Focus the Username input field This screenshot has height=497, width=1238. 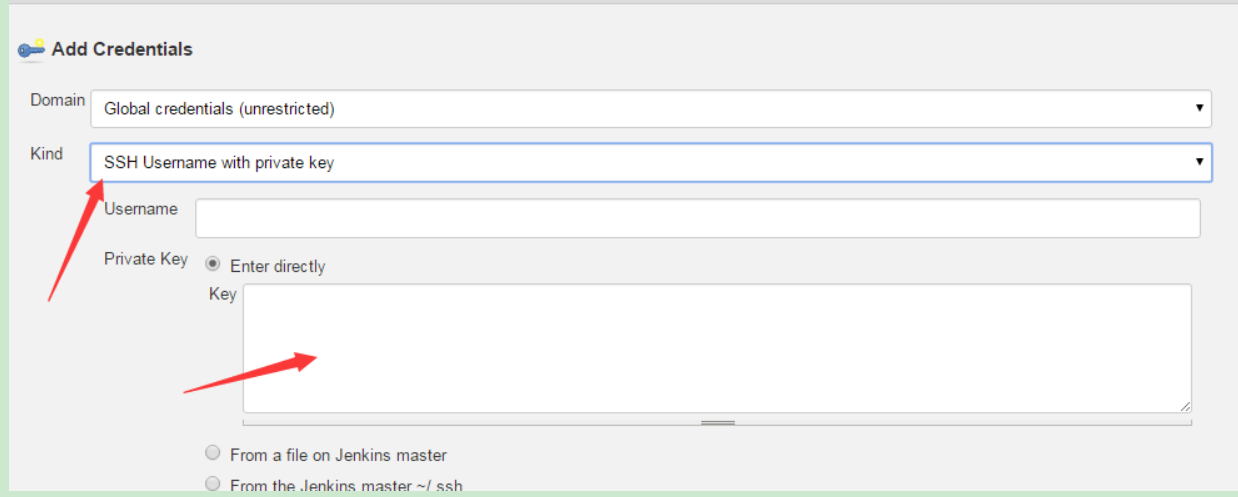pos(697,218)
